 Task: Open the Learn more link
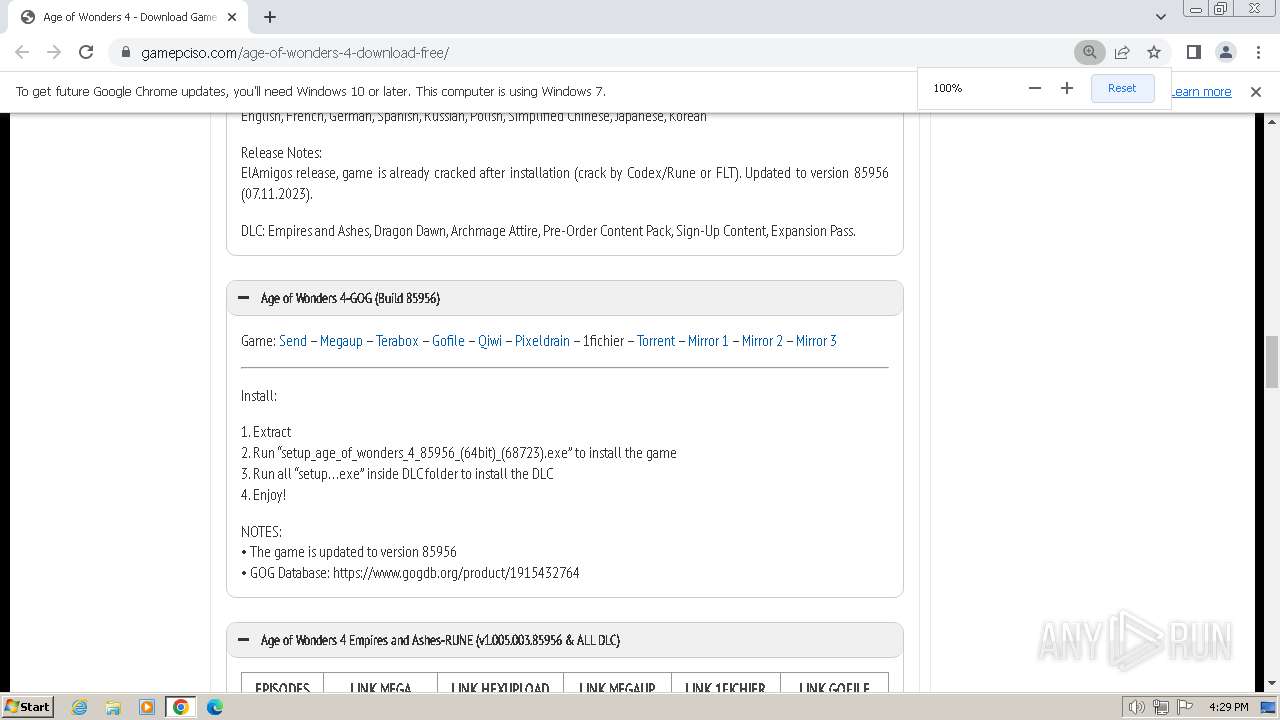(x=1201, y=91)
